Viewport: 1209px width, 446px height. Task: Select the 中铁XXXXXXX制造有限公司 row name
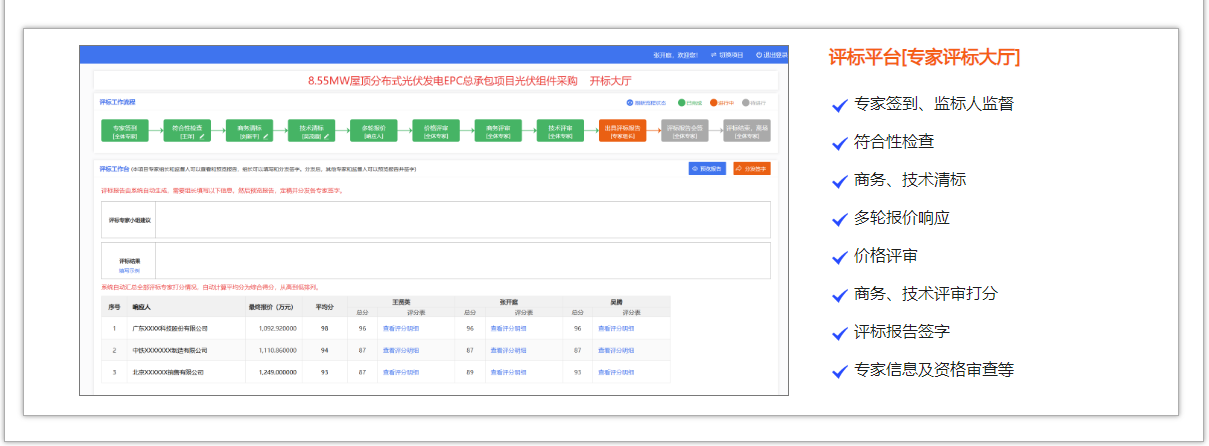pyautogui.click(x=170, y=350)
